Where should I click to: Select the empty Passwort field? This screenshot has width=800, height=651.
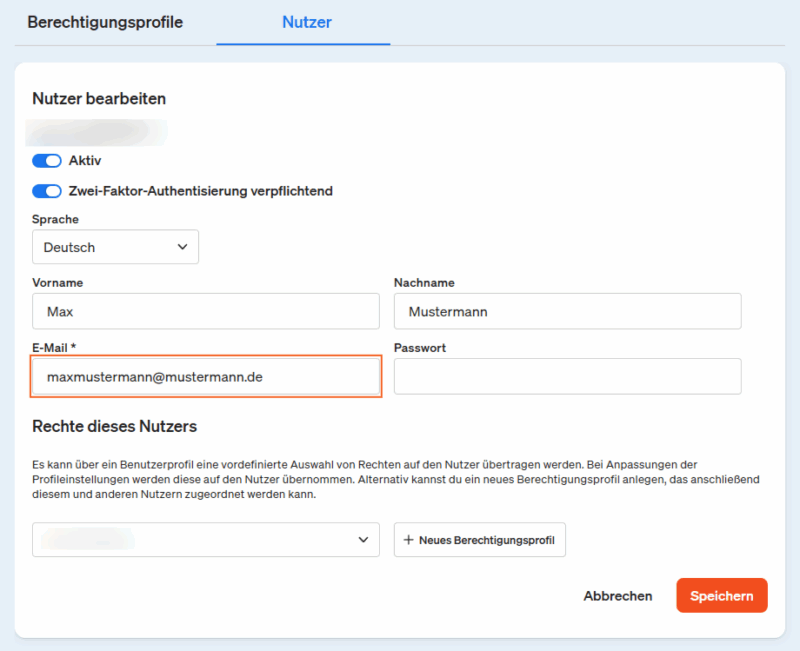567,376
